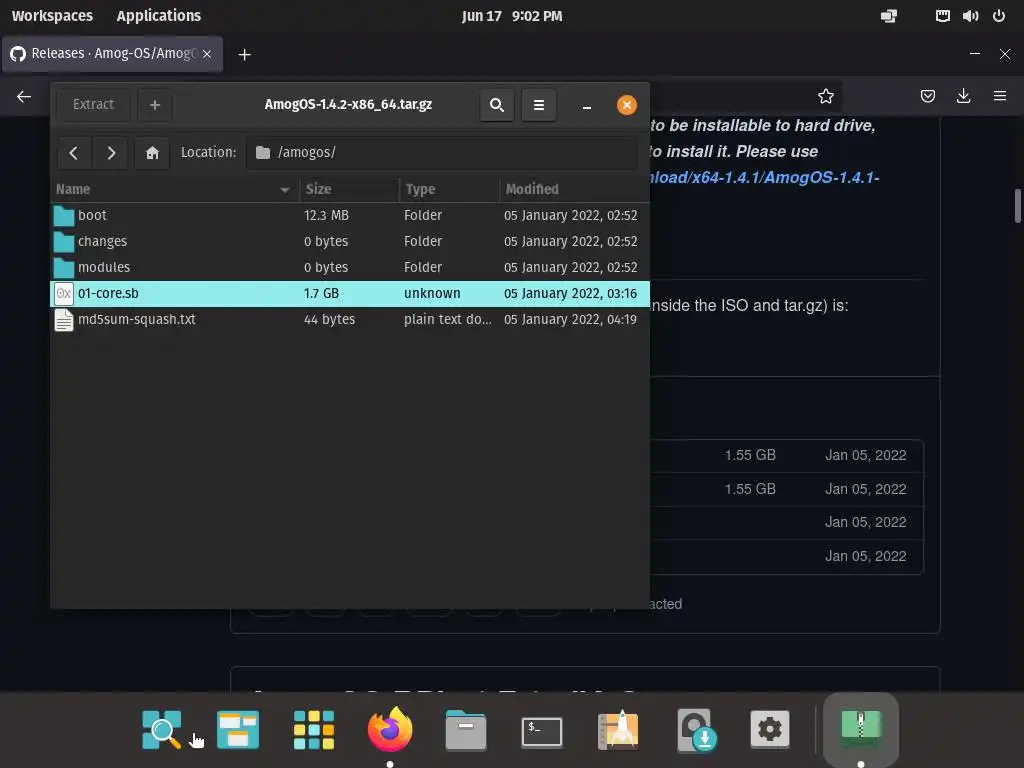This screenshot has width=1024, height=768.
Task: Open the Firefox downloads panel
Action: 963,97
